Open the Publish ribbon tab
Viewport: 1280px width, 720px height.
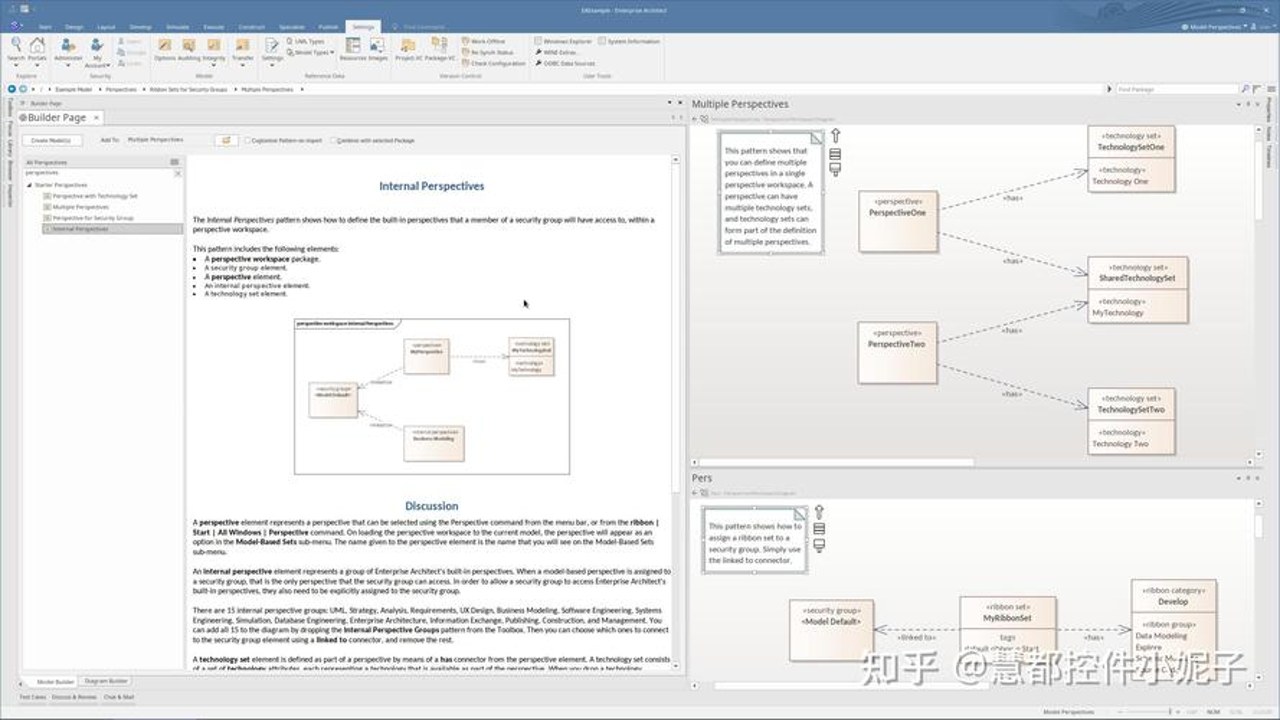pos(328,27)
